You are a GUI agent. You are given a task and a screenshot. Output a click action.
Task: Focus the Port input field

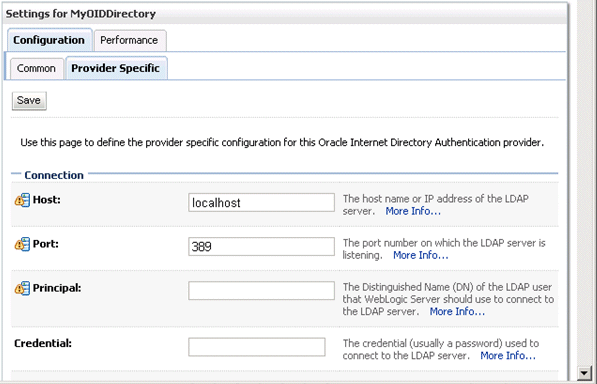point(261,247)
